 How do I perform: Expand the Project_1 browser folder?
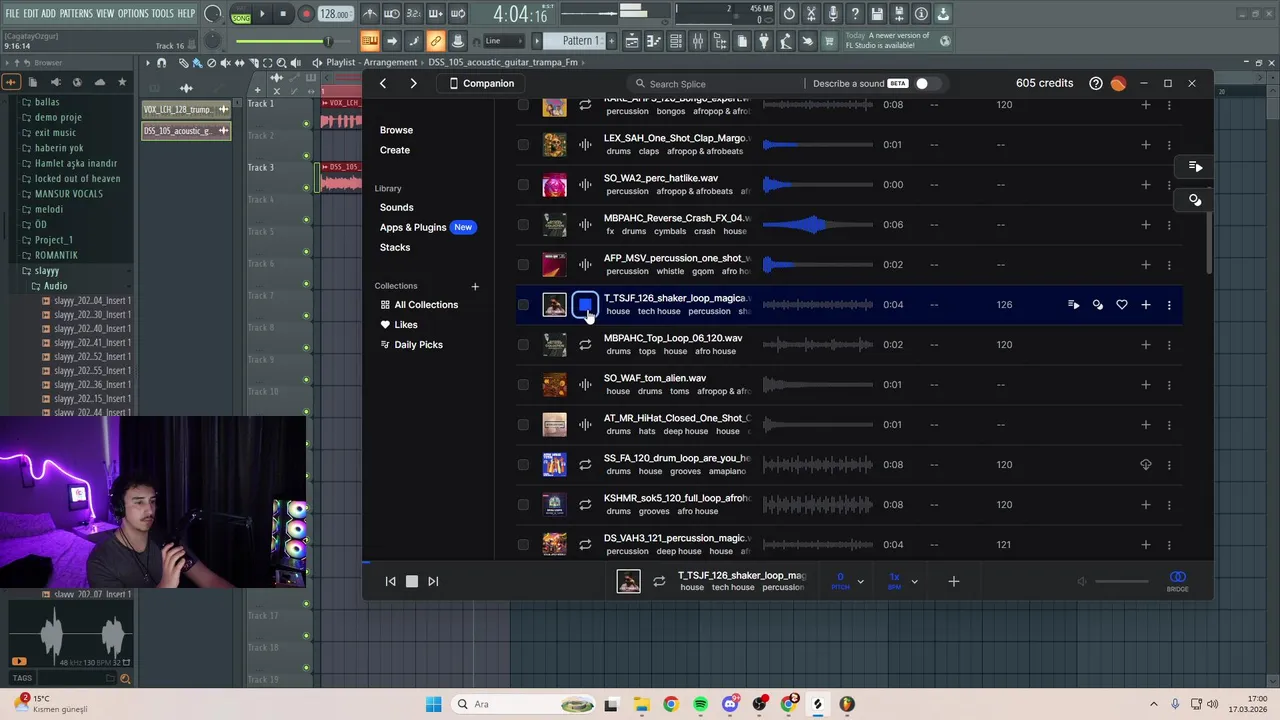pos(53,240)
